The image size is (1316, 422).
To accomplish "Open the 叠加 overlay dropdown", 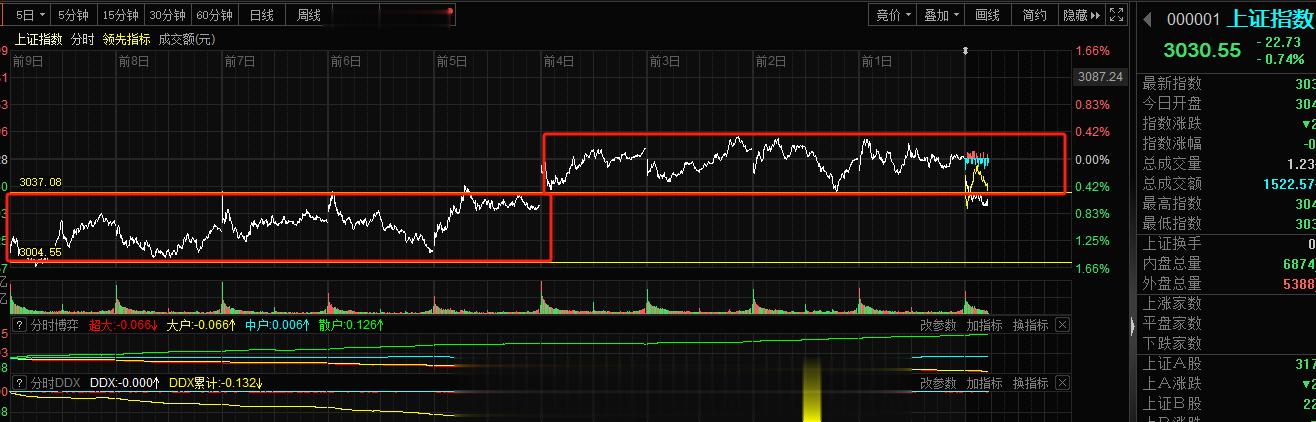I will point(942,15).
